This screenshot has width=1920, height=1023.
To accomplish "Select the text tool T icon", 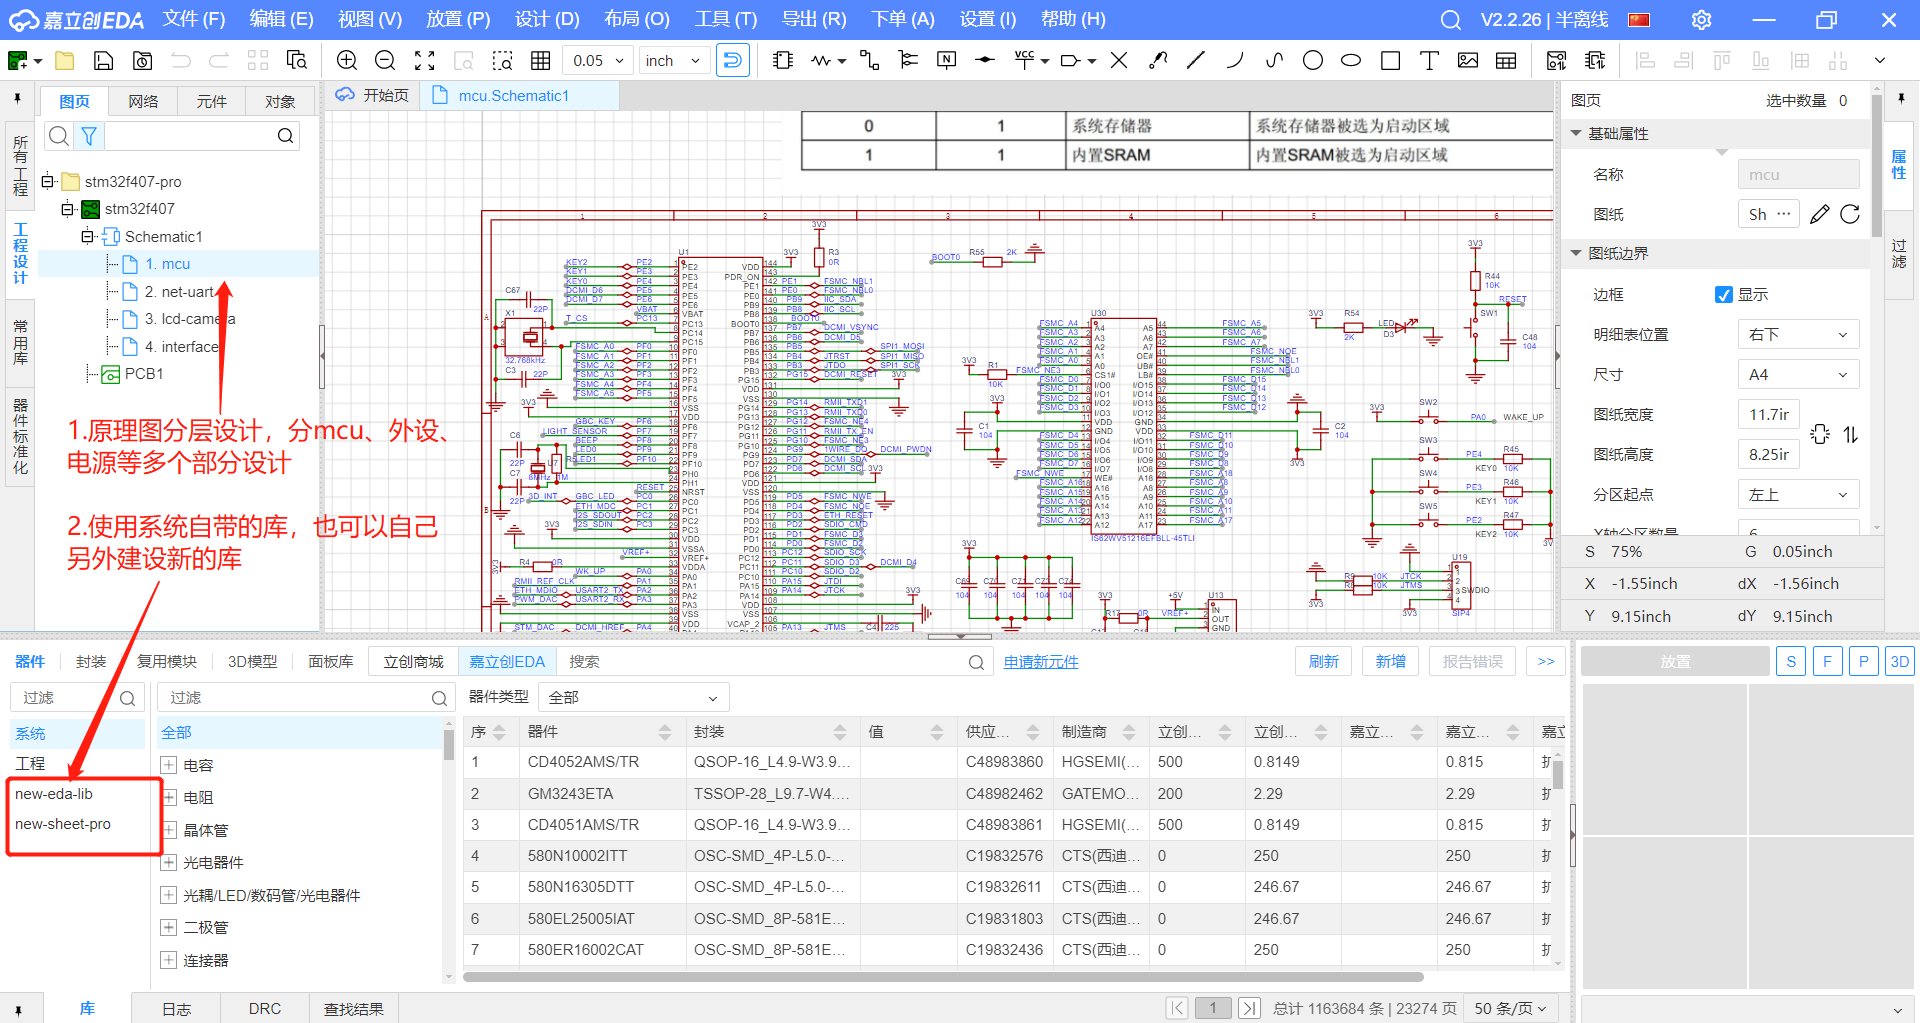I will (1429, 61).
